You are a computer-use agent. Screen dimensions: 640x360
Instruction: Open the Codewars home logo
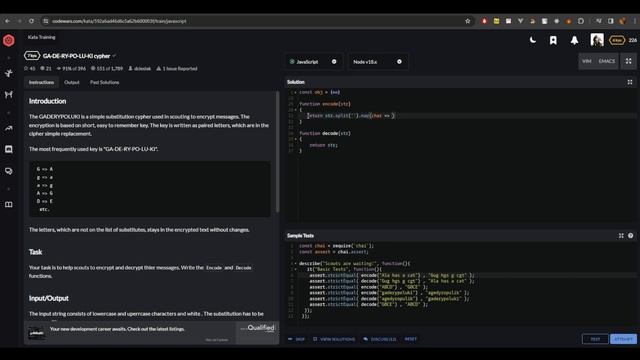pos(9,40)
